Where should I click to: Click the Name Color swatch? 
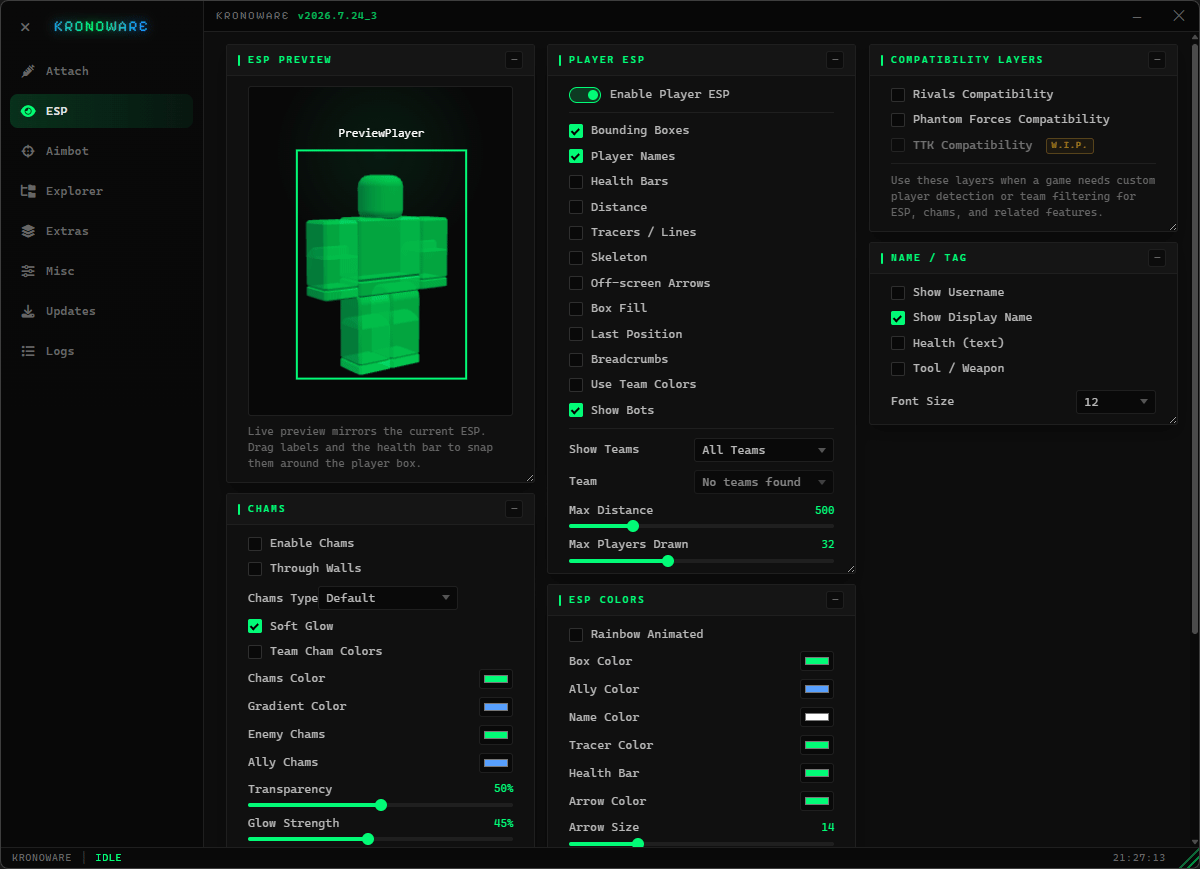point(817,717)
